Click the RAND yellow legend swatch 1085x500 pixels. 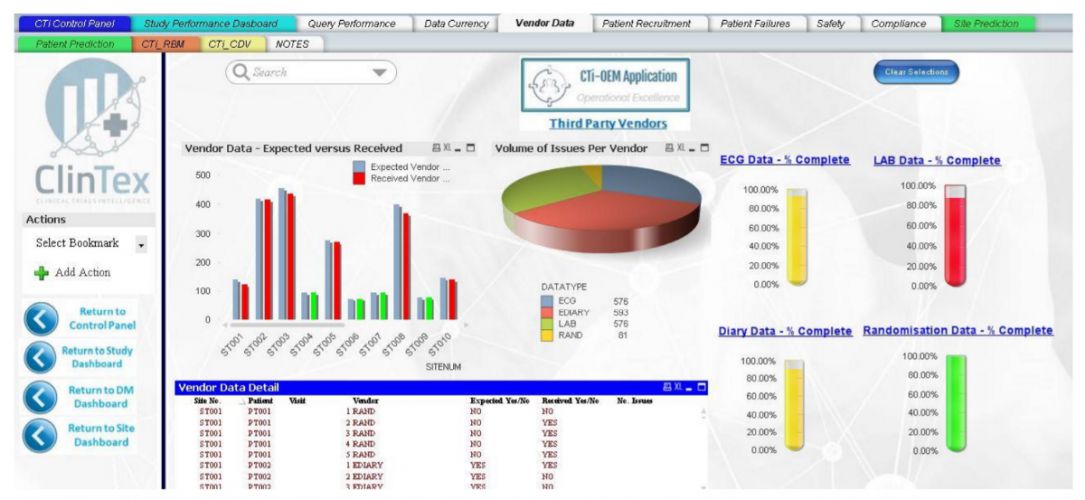(x=547, y=335)
